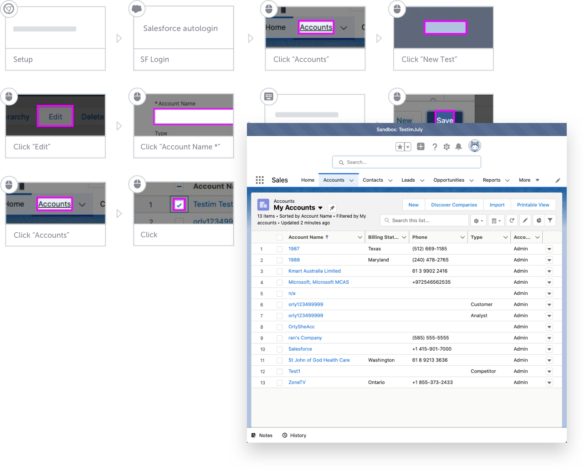Screen dimensions: 585x470
Task: Open the Kmart Australia Limited account link
Action: (315, 271)
